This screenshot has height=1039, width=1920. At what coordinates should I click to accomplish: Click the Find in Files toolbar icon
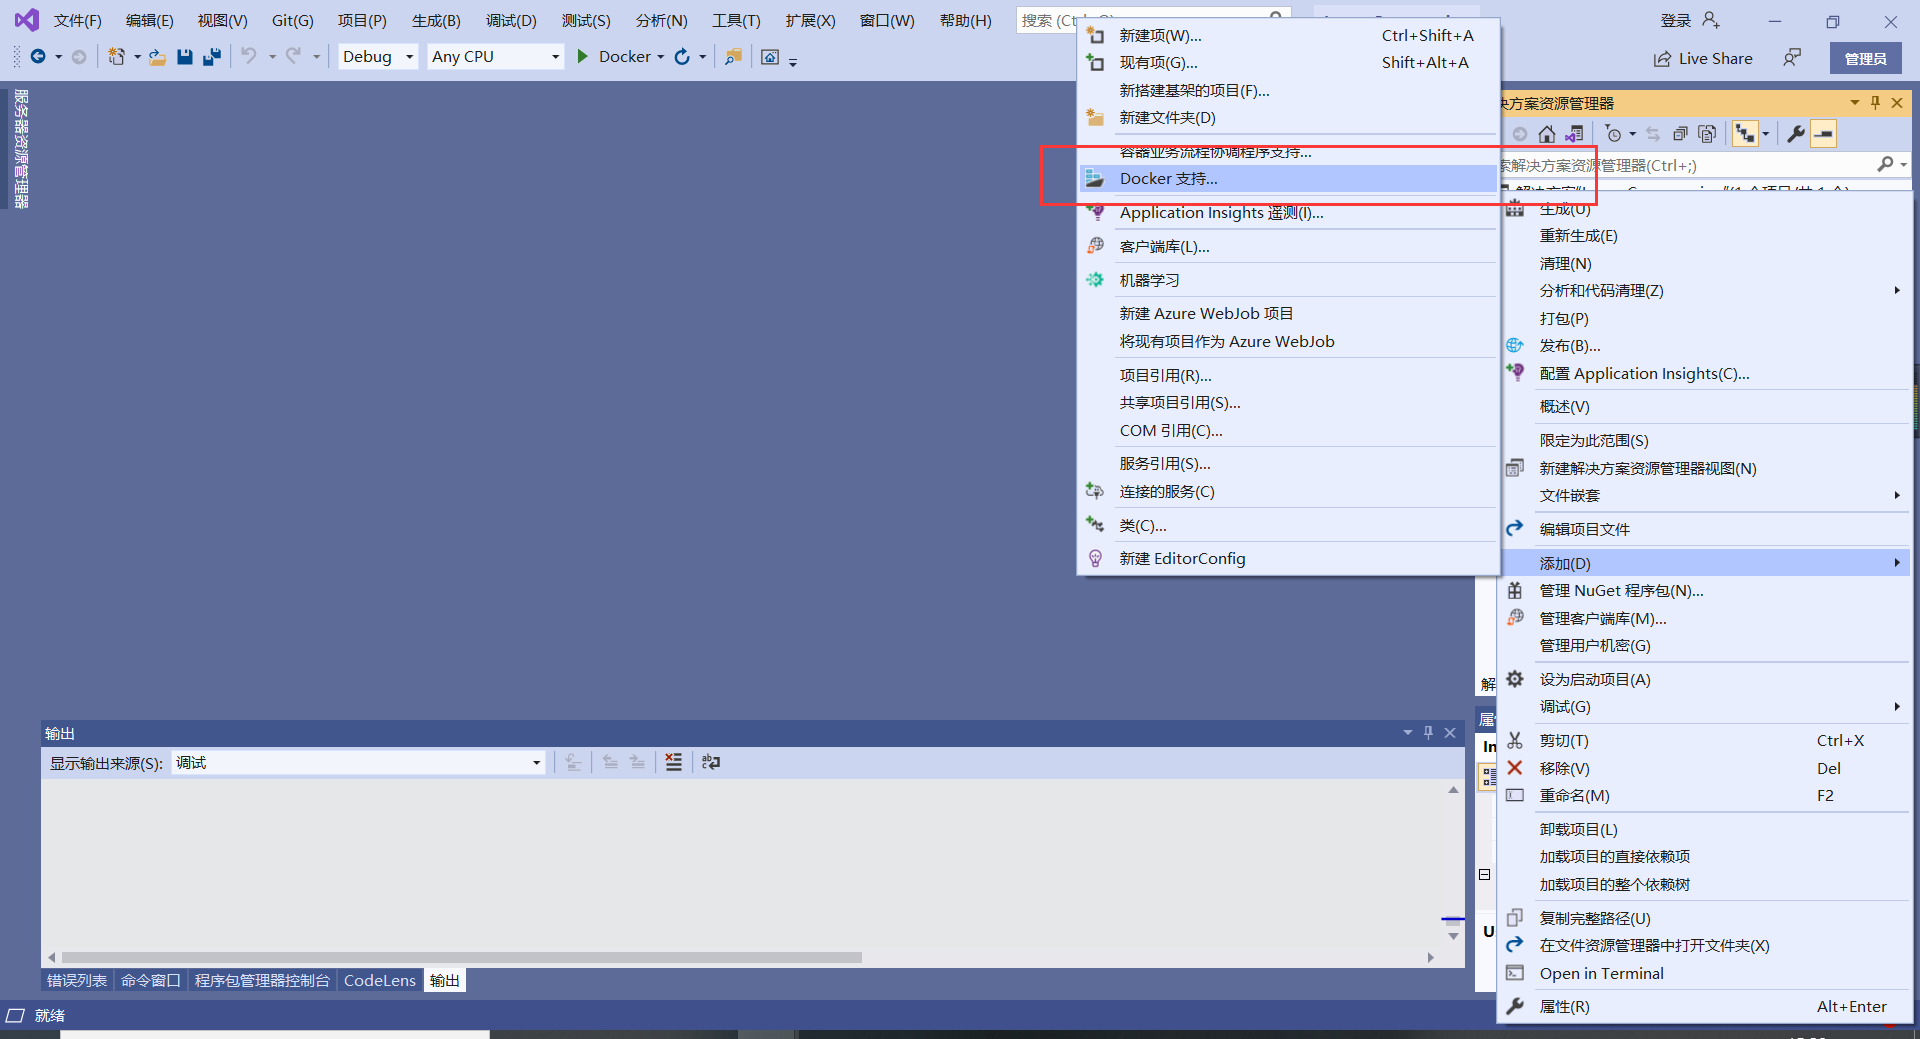(x=733, y=57)
